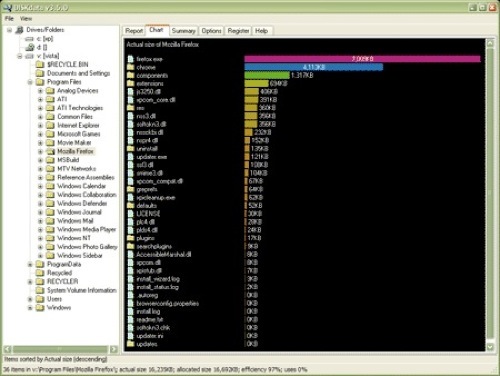Expand the Windows Media Player folder node
Screen dimensions: 500x376
tap(40, 230)
